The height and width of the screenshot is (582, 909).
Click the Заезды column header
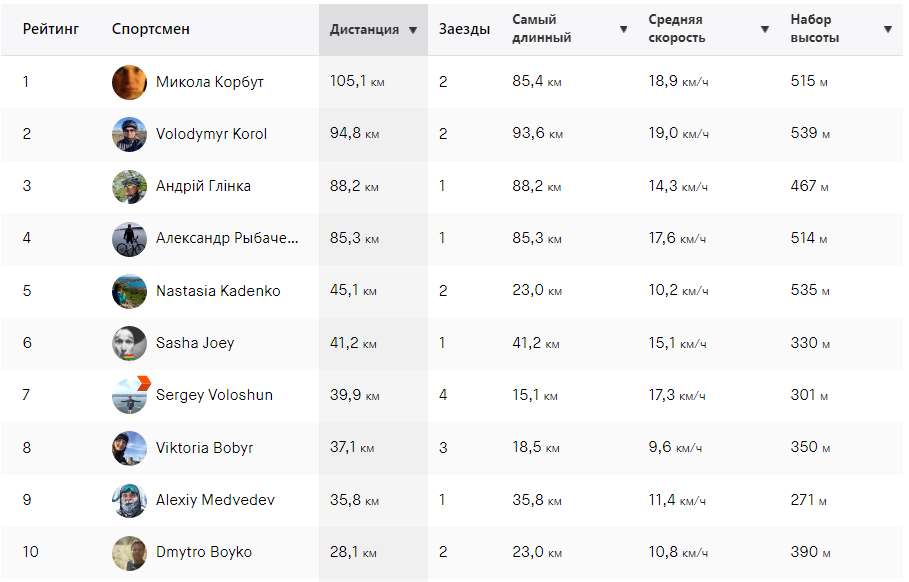pos(464,29)
